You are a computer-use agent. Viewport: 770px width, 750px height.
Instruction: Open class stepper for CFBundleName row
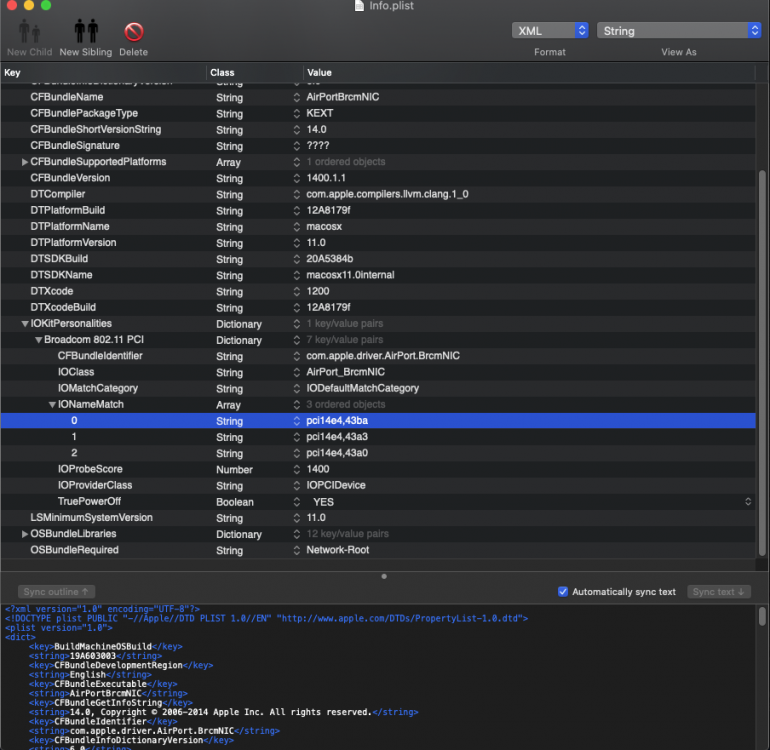pos(297,97)
